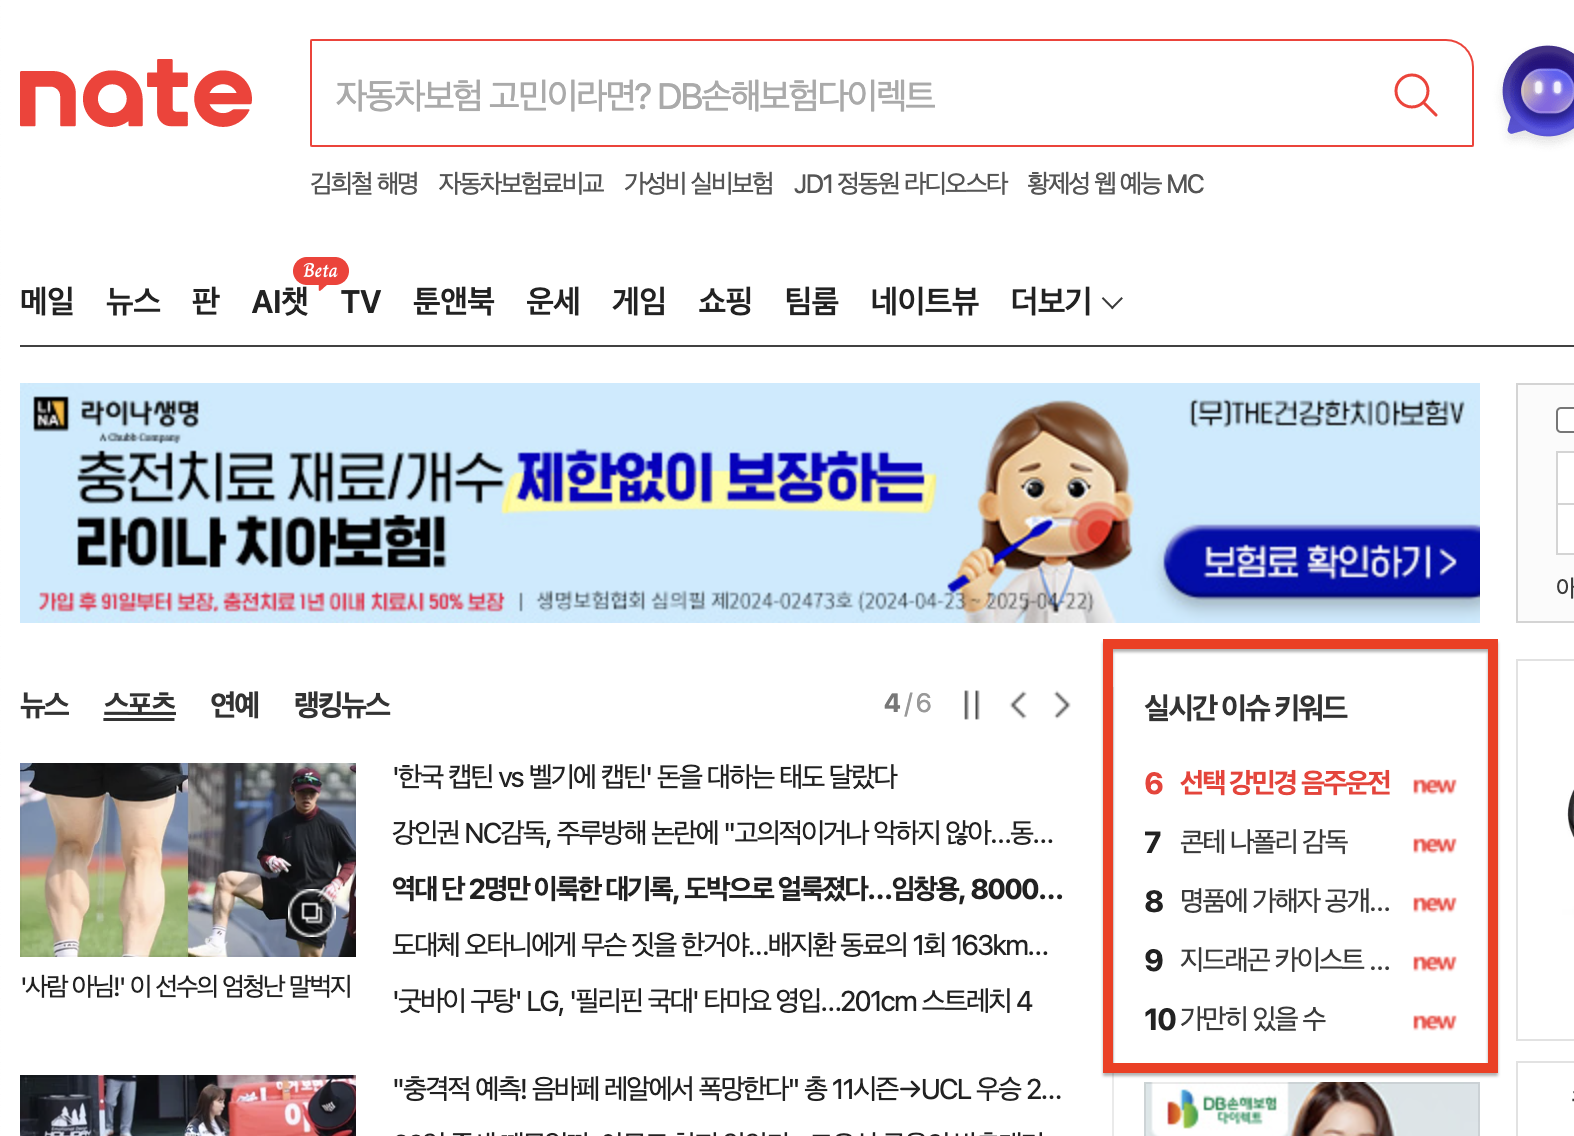Click the Lina dental insurance banner ad
1574x1136 pixels.
750,503
